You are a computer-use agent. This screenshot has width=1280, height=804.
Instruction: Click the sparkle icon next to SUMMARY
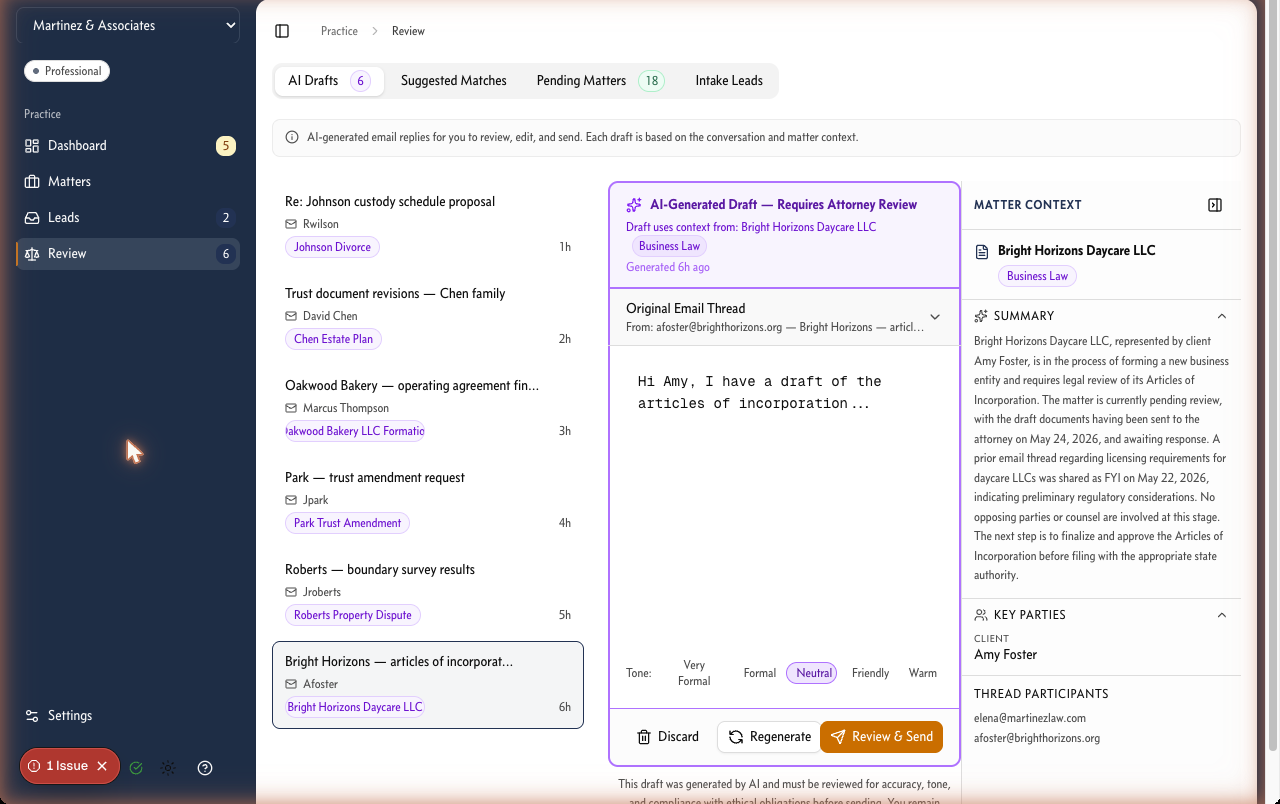click(981, 316)
